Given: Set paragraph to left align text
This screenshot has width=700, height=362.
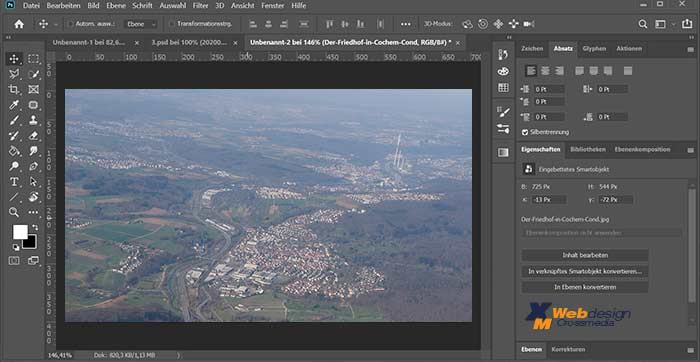Looking at the screenshot, I should [x=531, y=71].
